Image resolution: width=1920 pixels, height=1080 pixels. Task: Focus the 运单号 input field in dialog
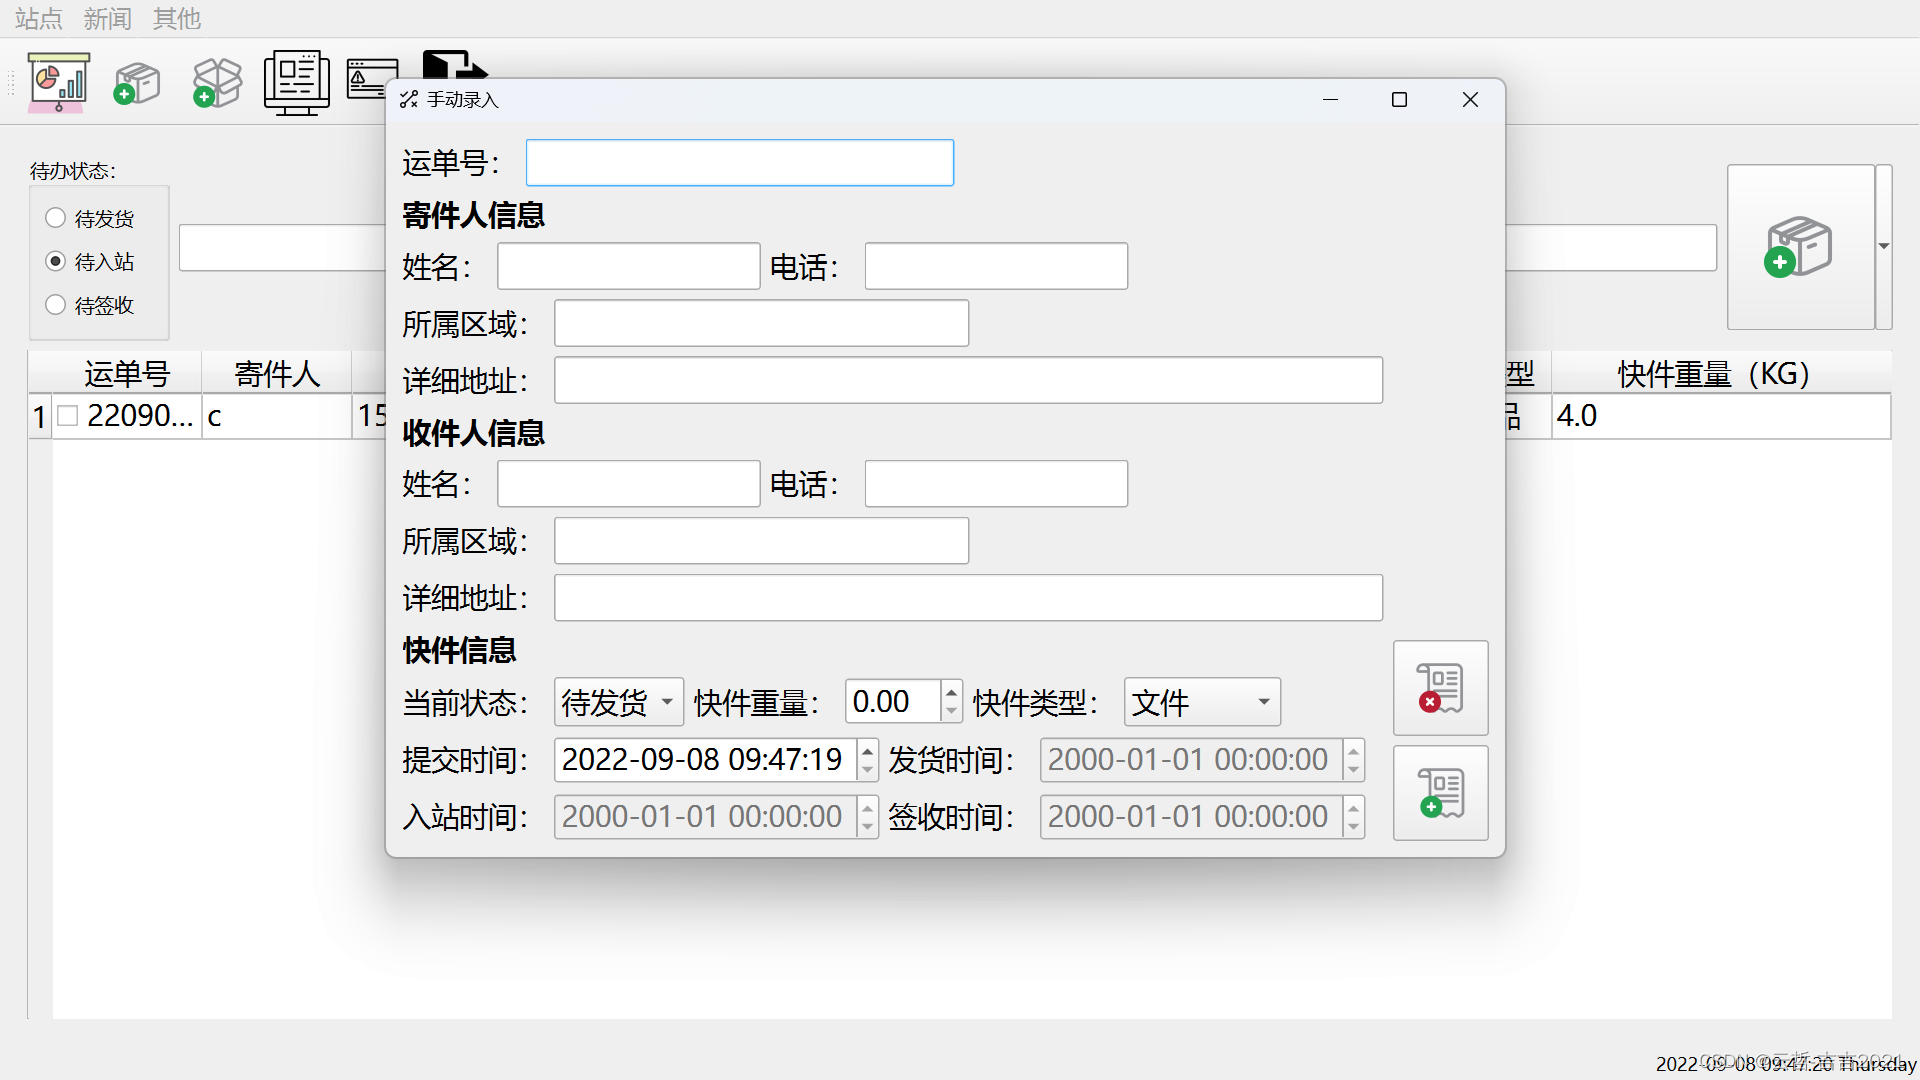(x=740, y=162)
